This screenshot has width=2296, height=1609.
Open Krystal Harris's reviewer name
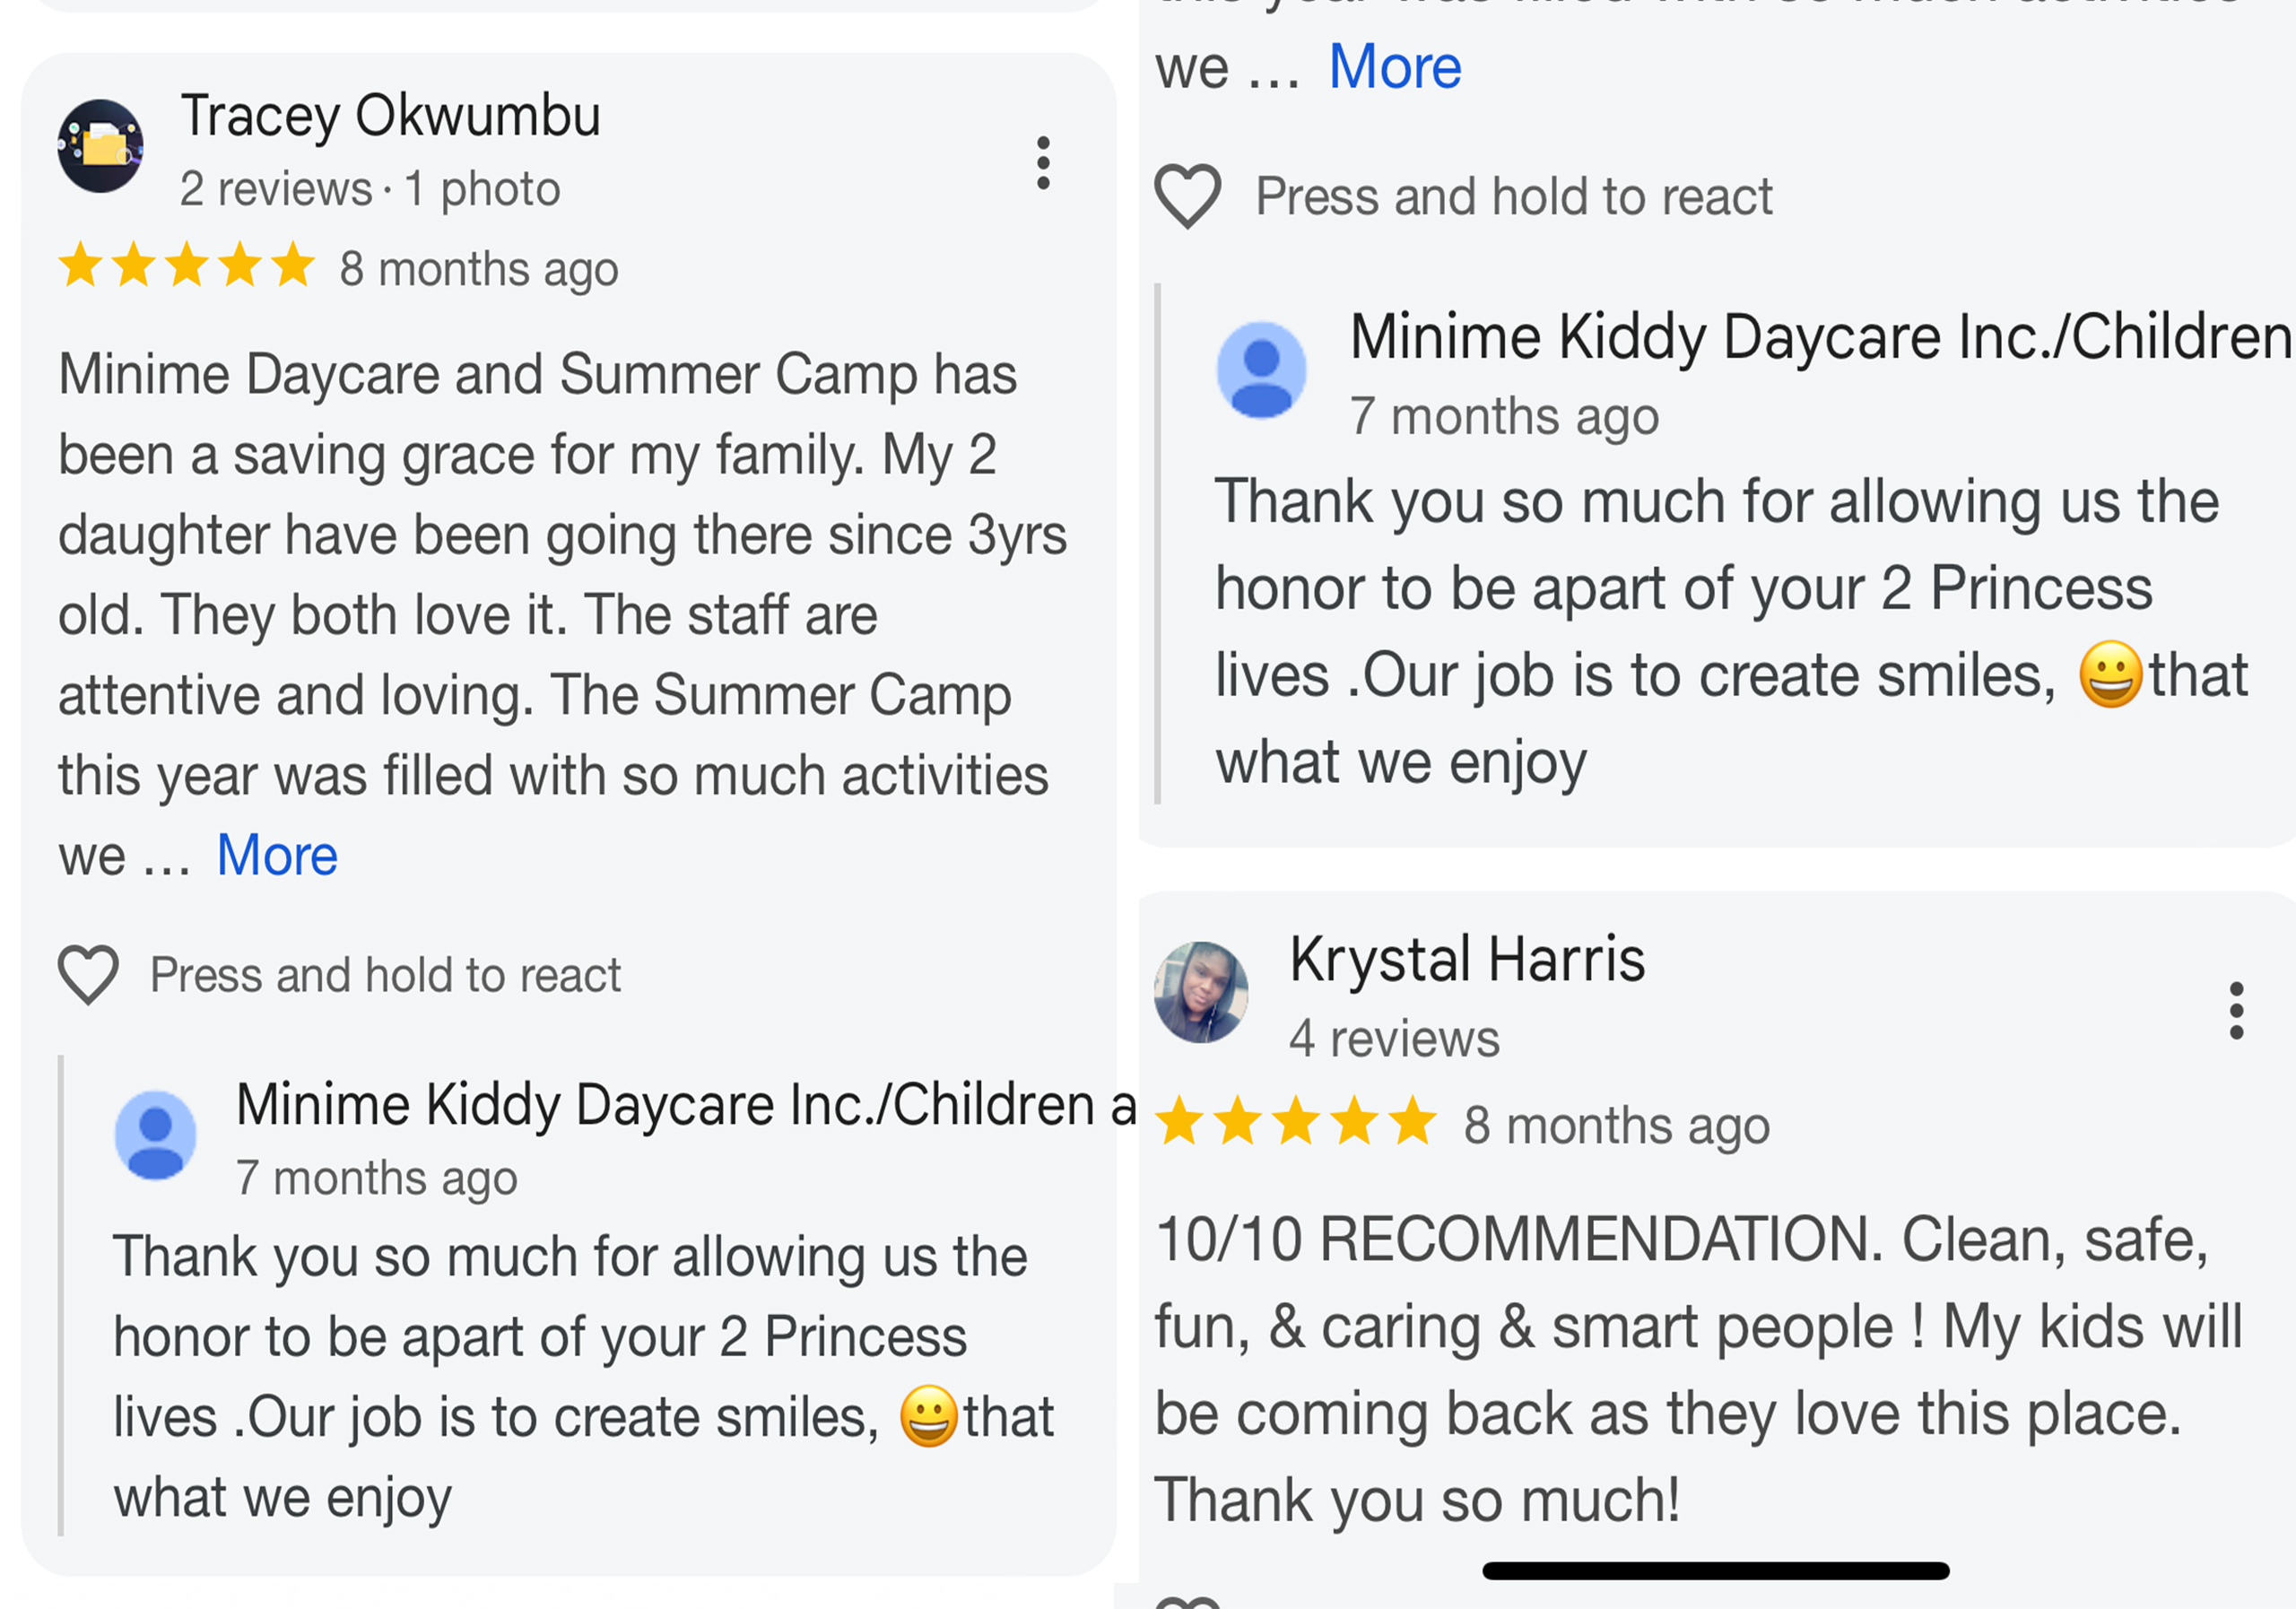[1467, 959]
